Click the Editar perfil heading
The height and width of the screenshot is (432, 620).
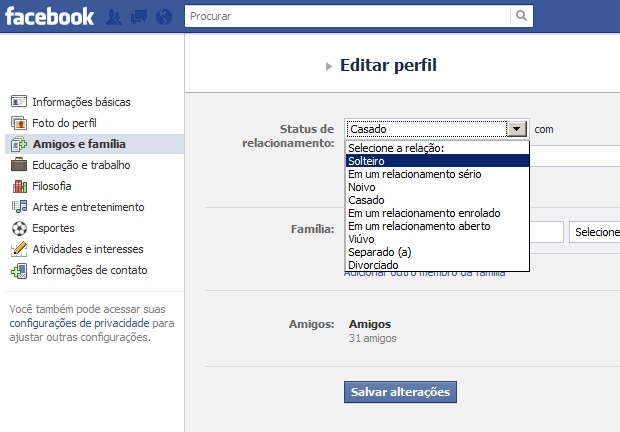click(x=388, y=65)
